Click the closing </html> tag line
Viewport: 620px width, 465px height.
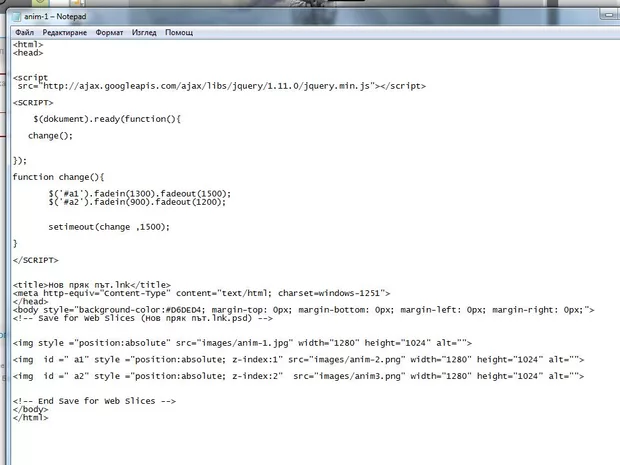30,418
